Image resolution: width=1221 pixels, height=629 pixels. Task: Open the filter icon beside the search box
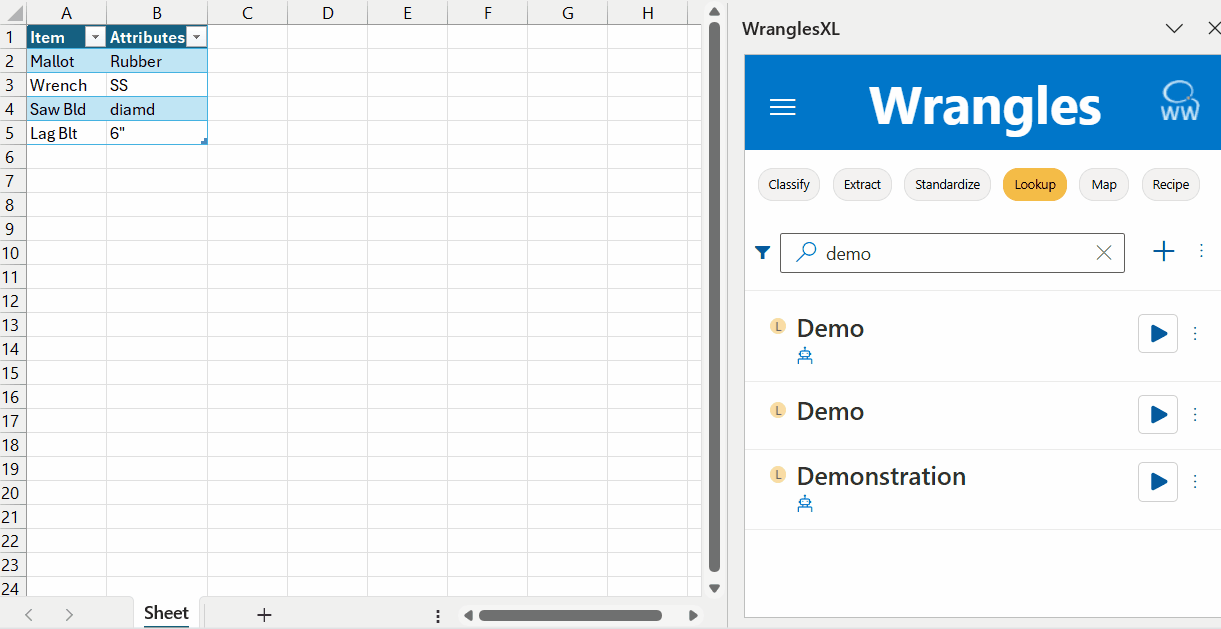pyautogui.click(x=762, y=253)
